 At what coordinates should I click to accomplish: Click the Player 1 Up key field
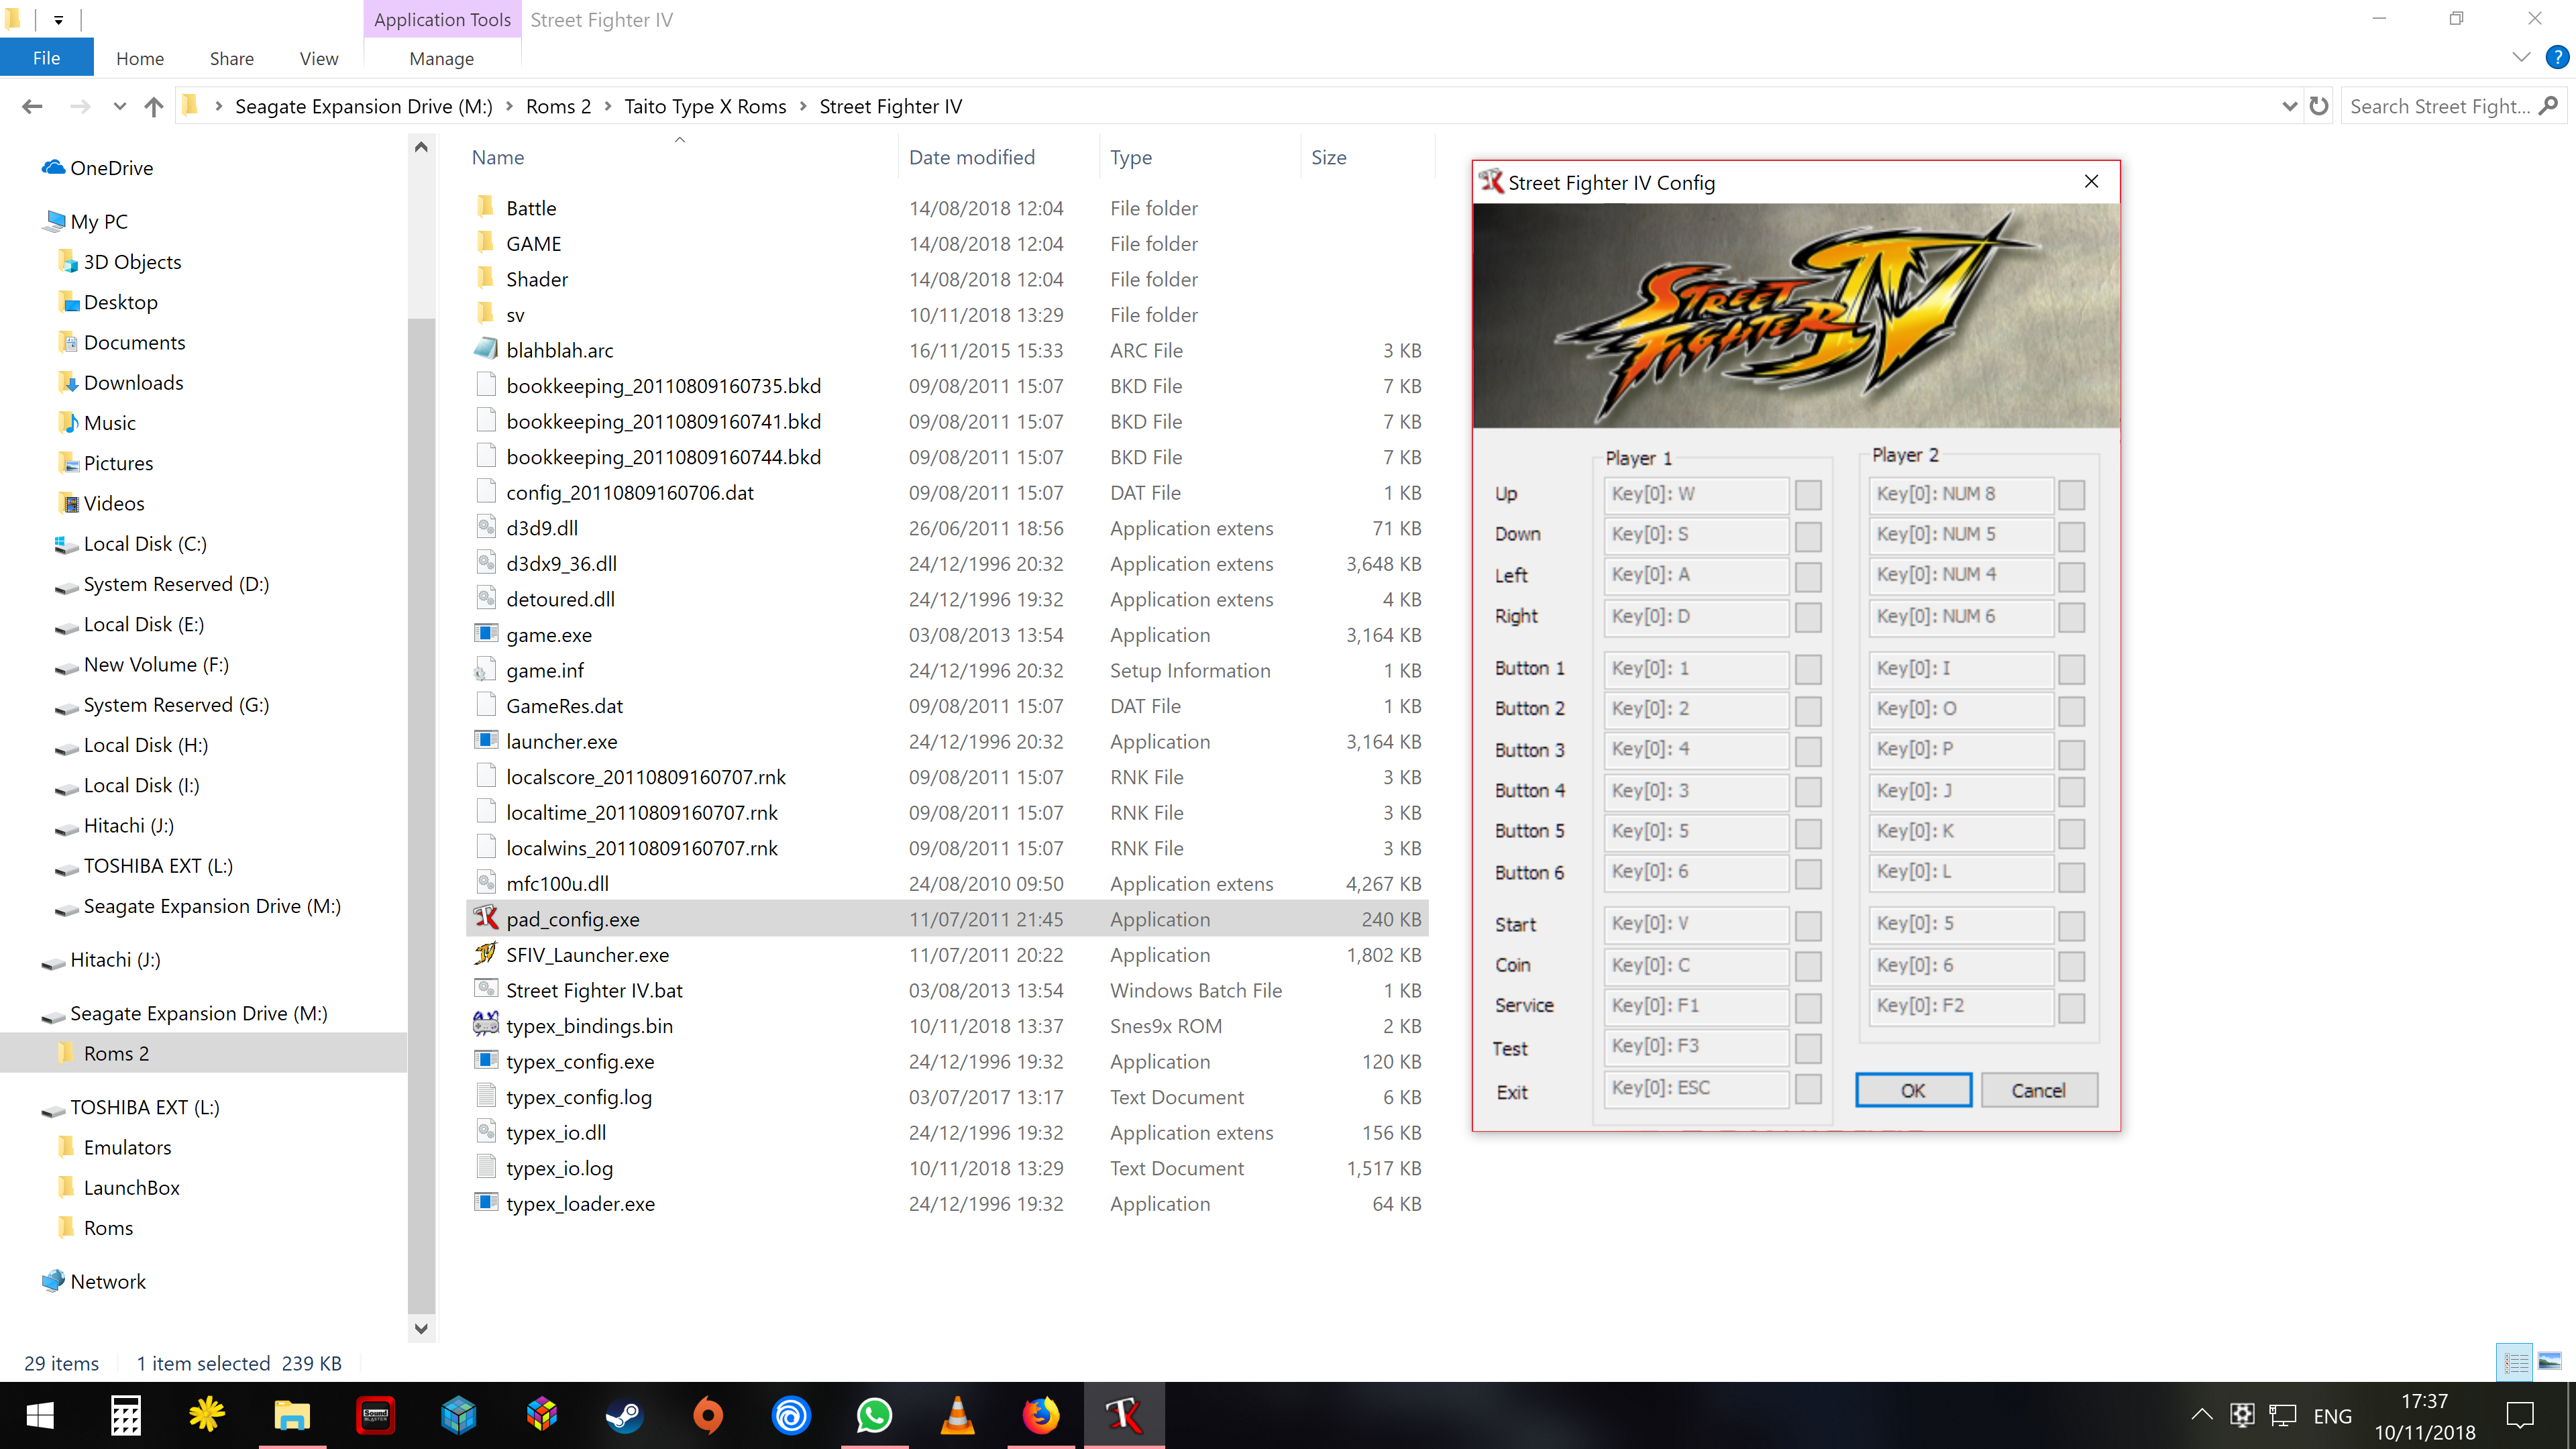[1696, 494]
